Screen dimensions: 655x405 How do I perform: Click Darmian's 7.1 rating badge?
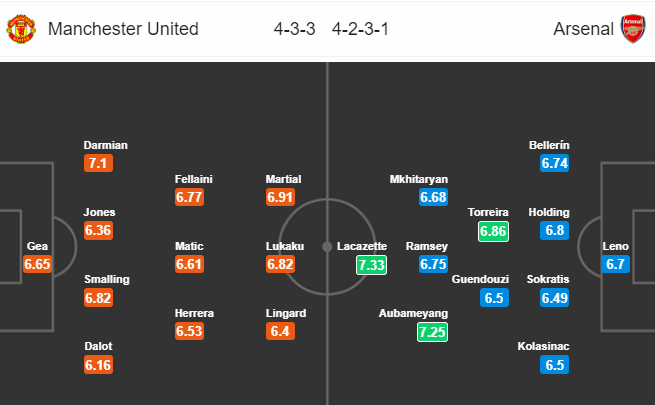coord(98,163)
